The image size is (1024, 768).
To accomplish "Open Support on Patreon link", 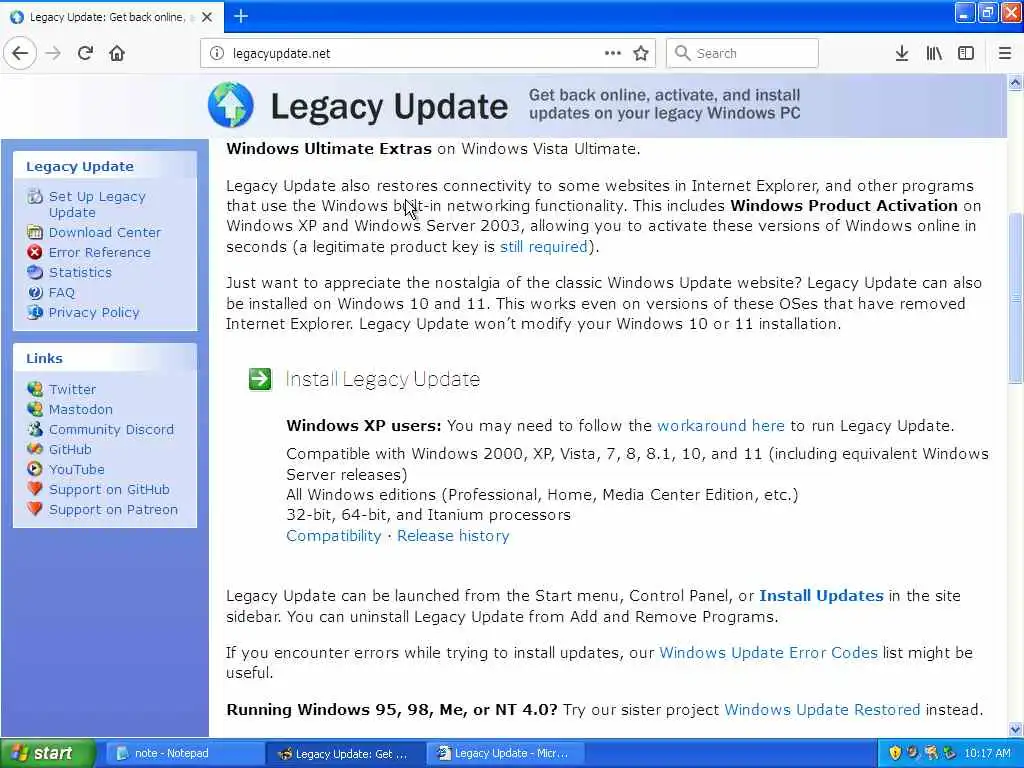I will coord(113,510).
